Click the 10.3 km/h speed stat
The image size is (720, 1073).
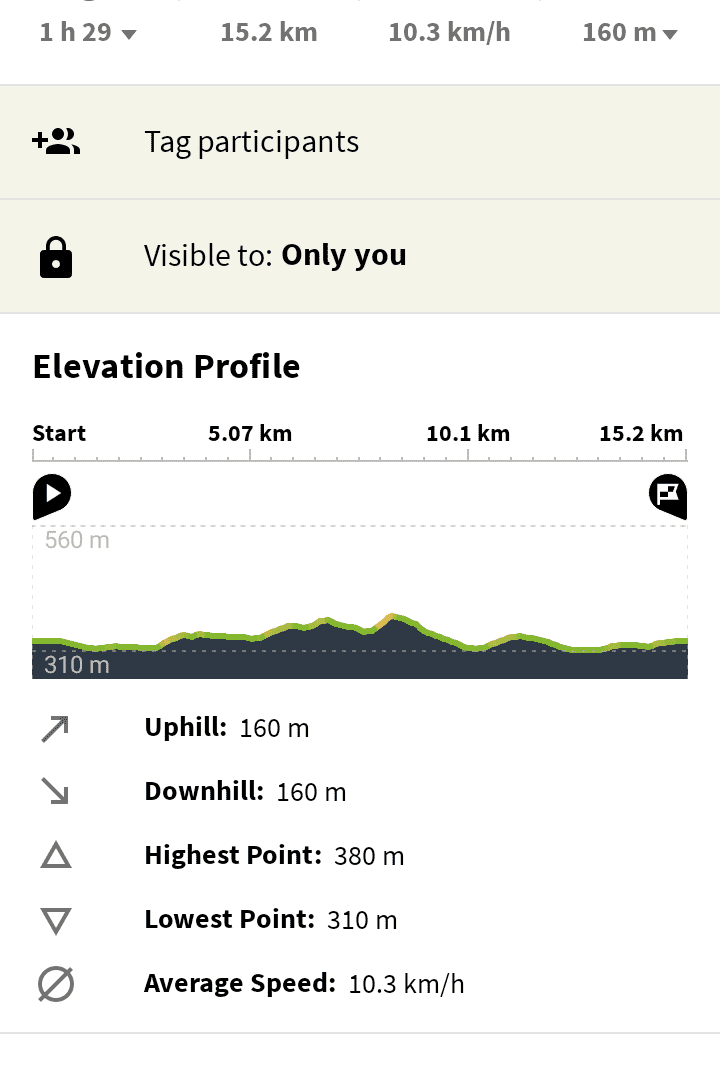coord(449,32)
